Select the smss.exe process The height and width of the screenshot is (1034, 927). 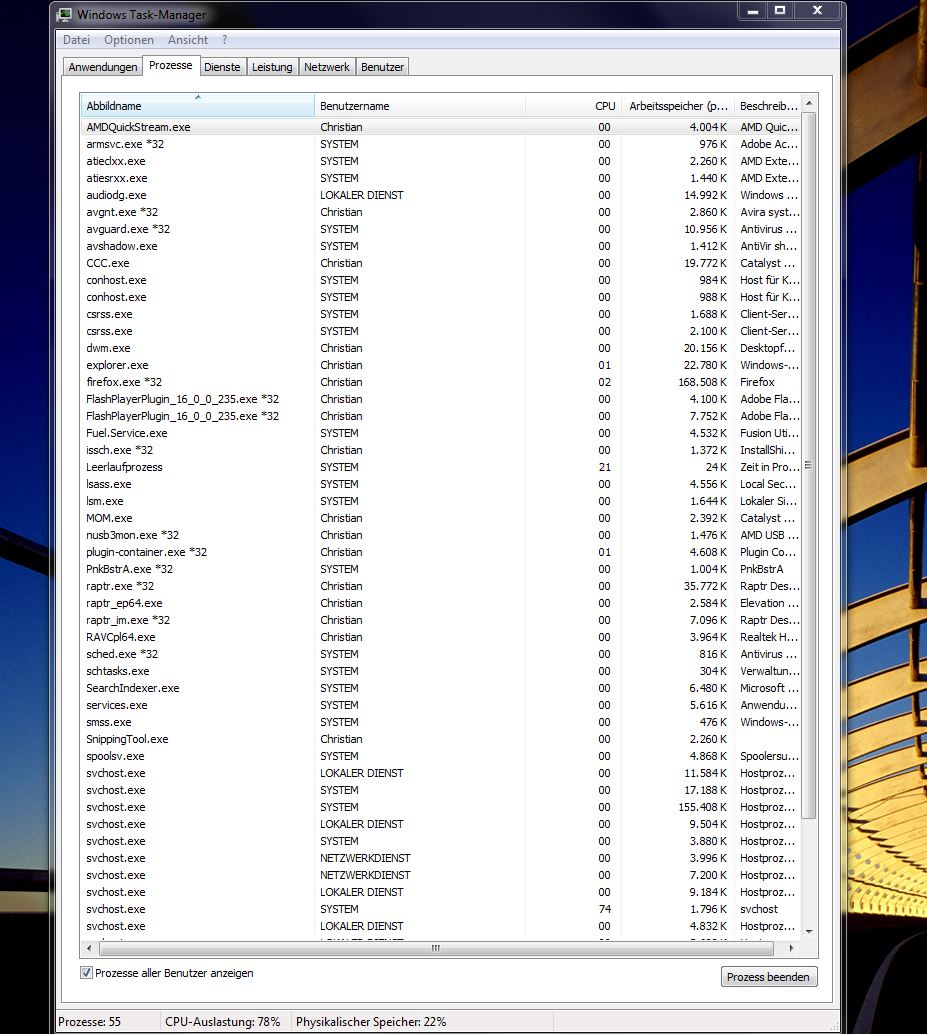pyautogui.click(x=441, y=722)
